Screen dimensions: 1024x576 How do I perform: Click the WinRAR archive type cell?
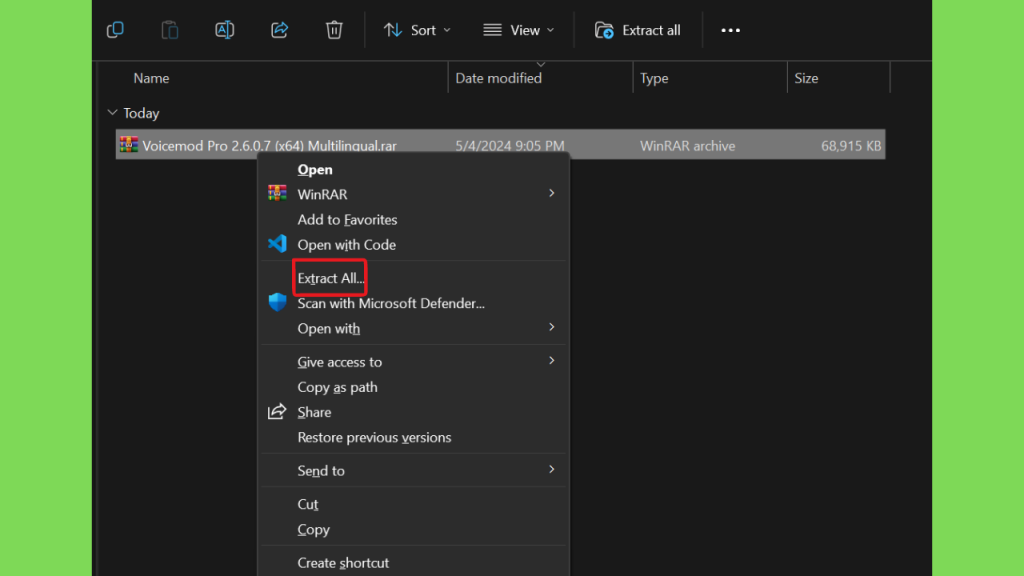[x=687, y=146]
